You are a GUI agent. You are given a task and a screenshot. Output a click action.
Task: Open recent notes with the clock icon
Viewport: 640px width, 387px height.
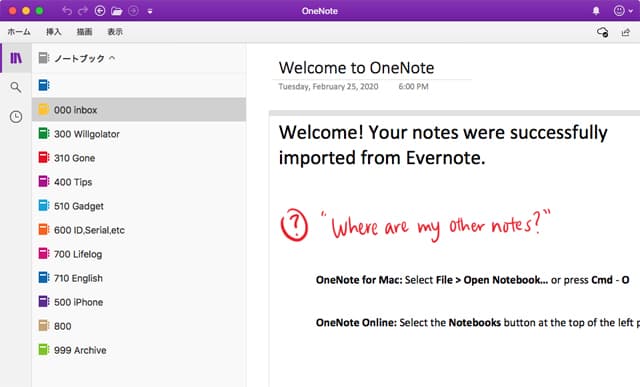[x=16, y=117]
